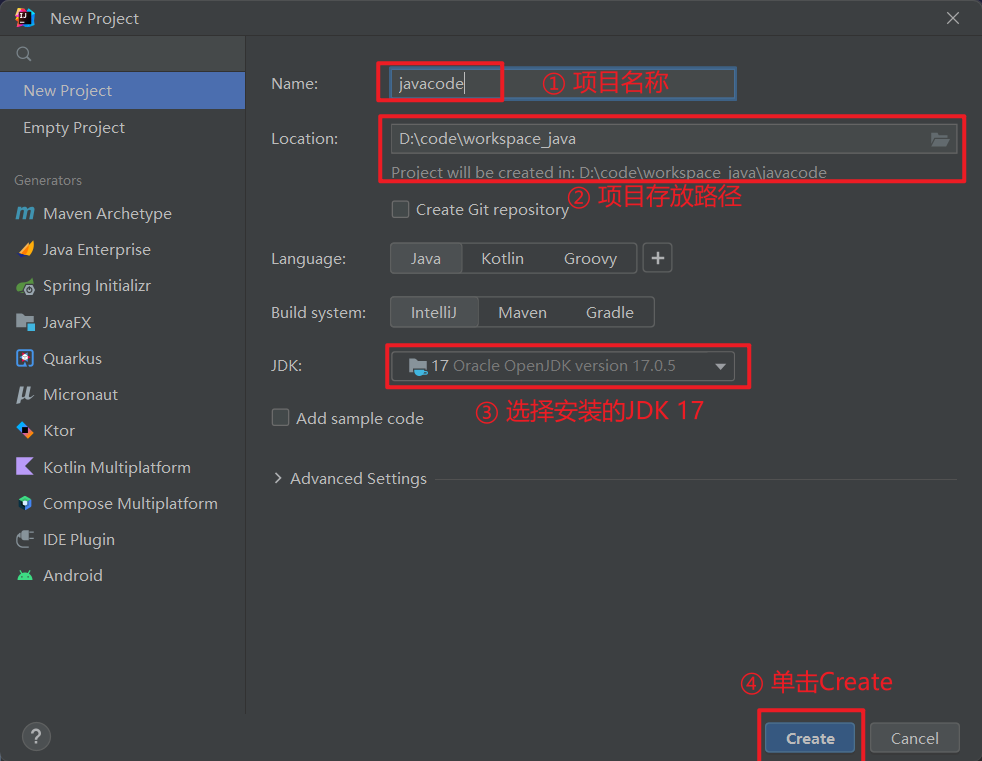982x761 pixels.
Task: Browse for location with the folder icon
Action: point(939,139)
